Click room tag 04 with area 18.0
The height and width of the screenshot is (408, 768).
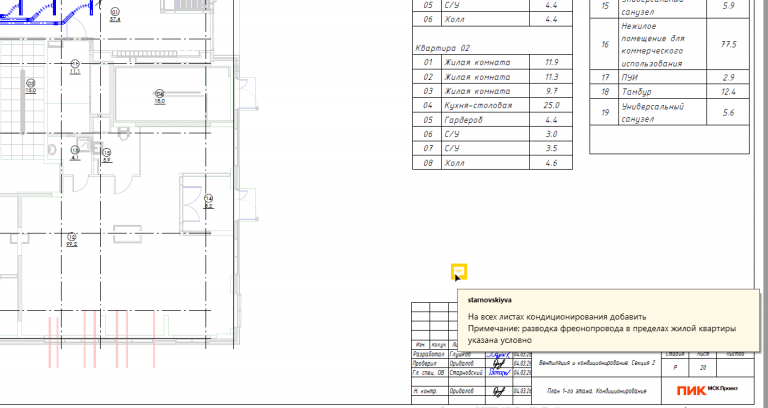[160, 97]
